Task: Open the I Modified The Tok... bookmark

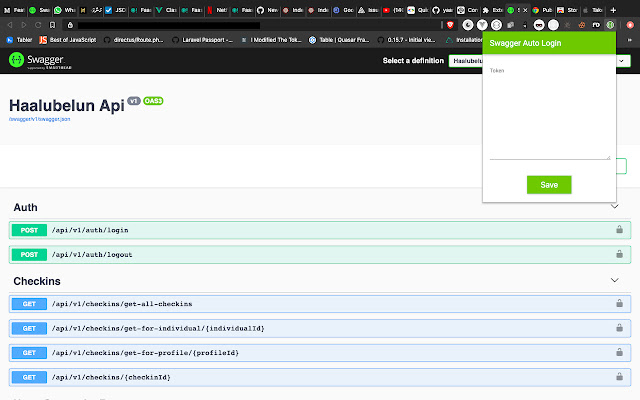Action: tap(271, 40)
